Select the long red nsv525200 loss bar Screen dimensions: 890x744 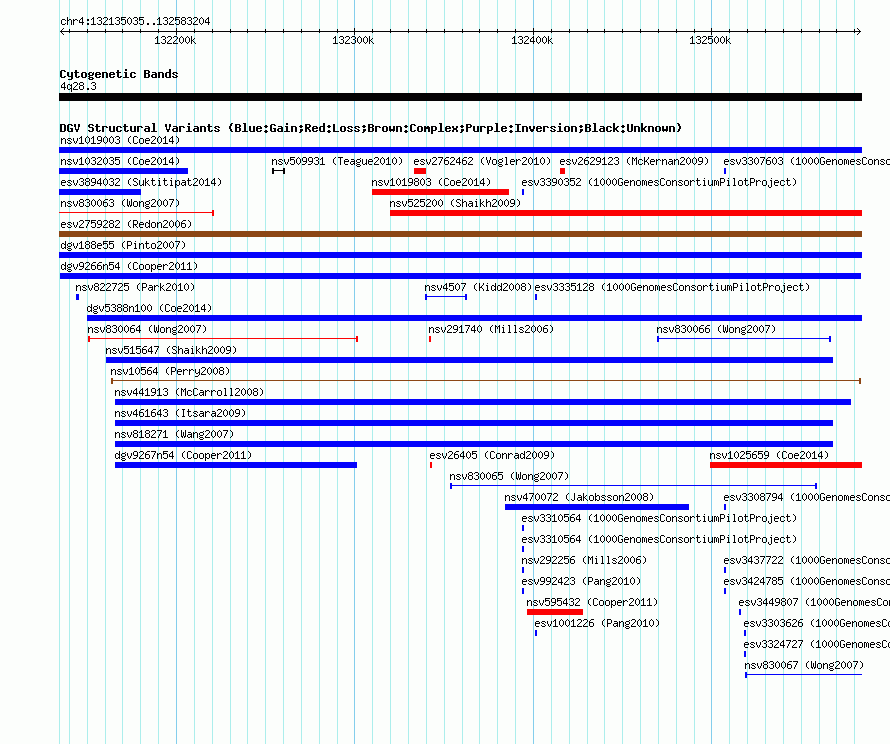tap(625, 213)
